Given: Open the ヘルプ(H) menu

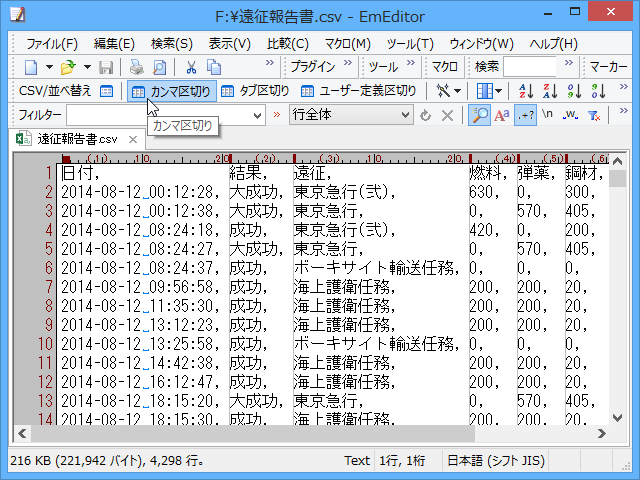Looking at the screenshot, I should click(x=553, y=44).
